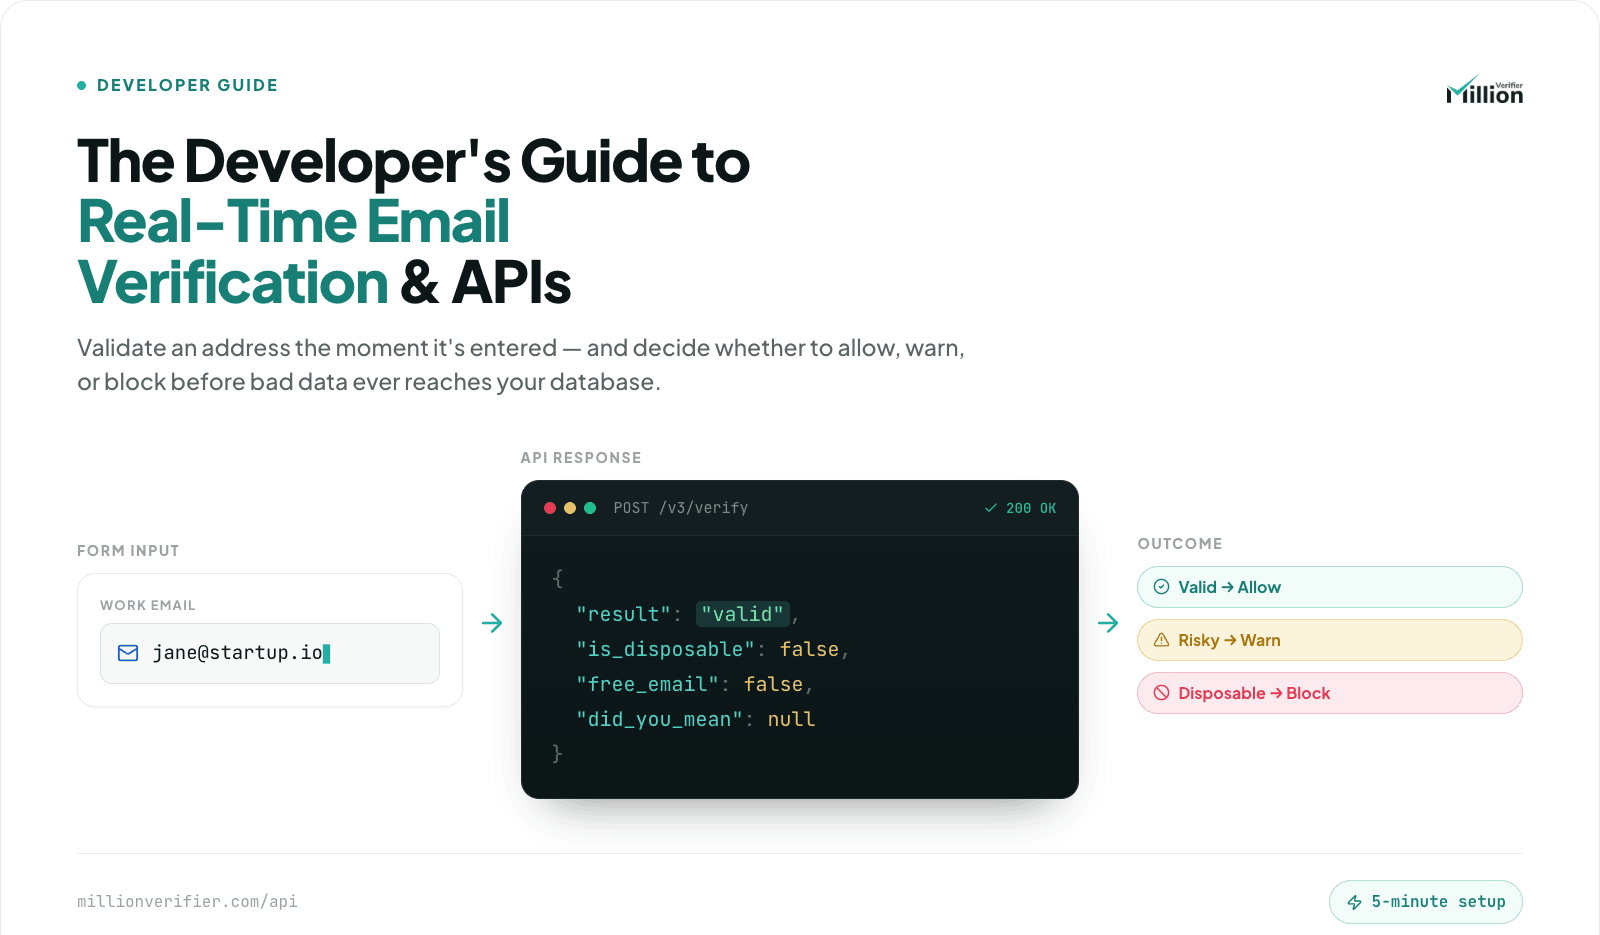Image resolution: width=1600 pixels, height=935 pixels.
Task: Click the highlighted "valid" value
Action: (x=743, y=614)
